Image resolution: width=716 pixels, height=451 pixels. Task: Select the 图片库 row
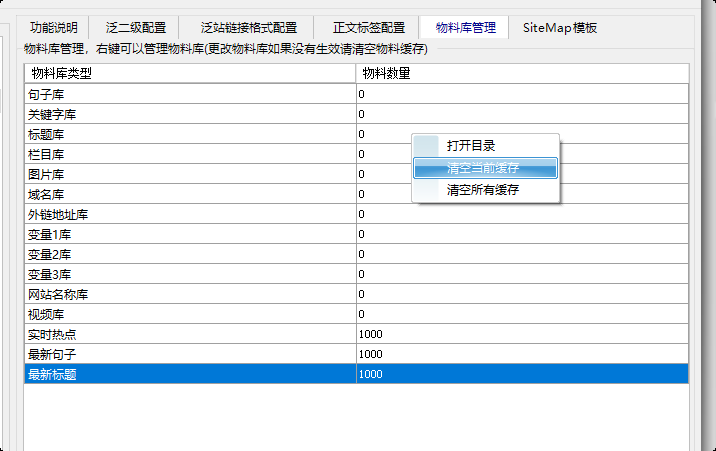356,174
